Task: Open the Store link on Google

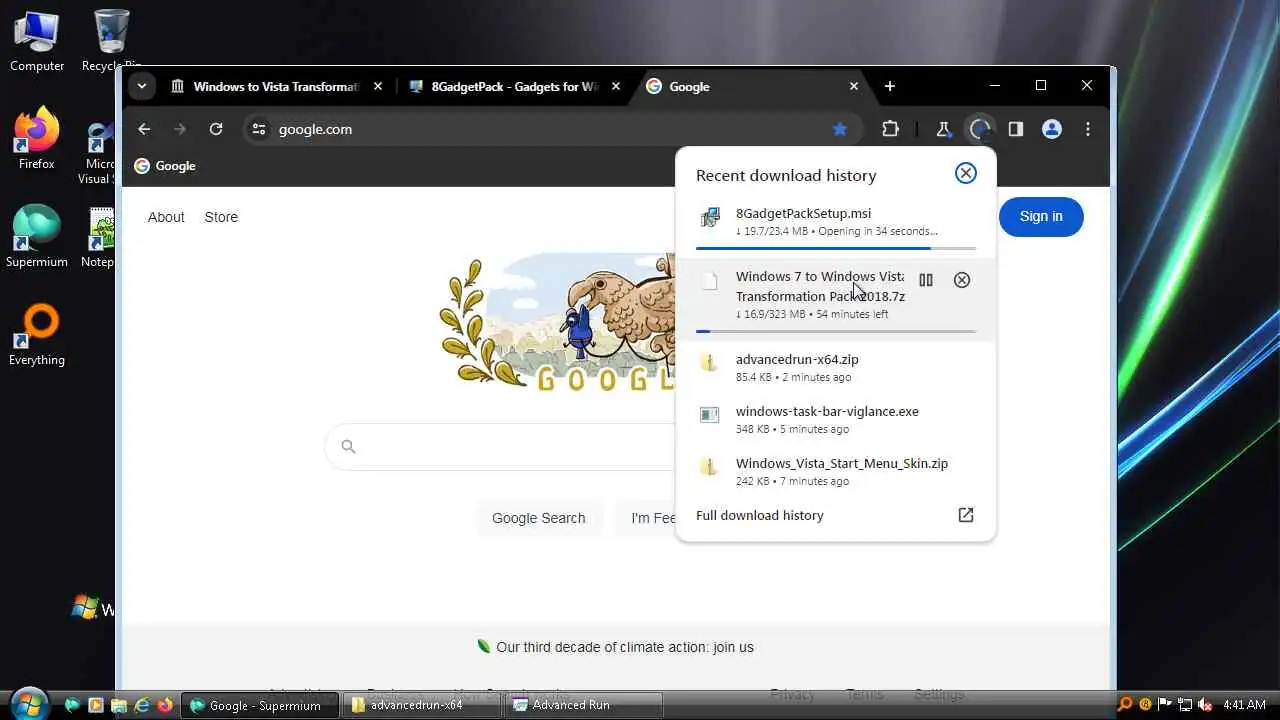Action: coord(221,217)
